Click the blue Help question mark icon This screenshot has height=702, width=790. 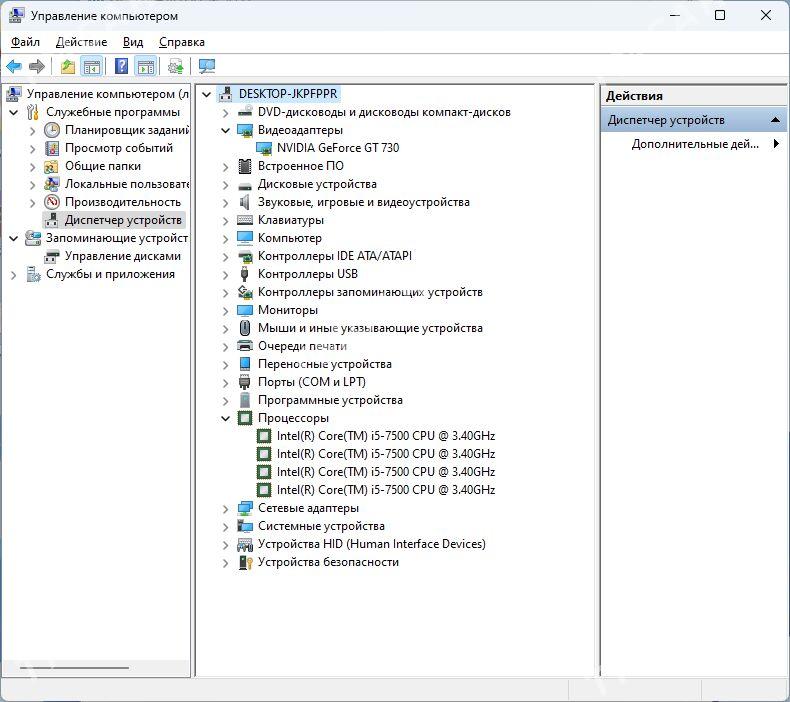click(x=121, y=66)
